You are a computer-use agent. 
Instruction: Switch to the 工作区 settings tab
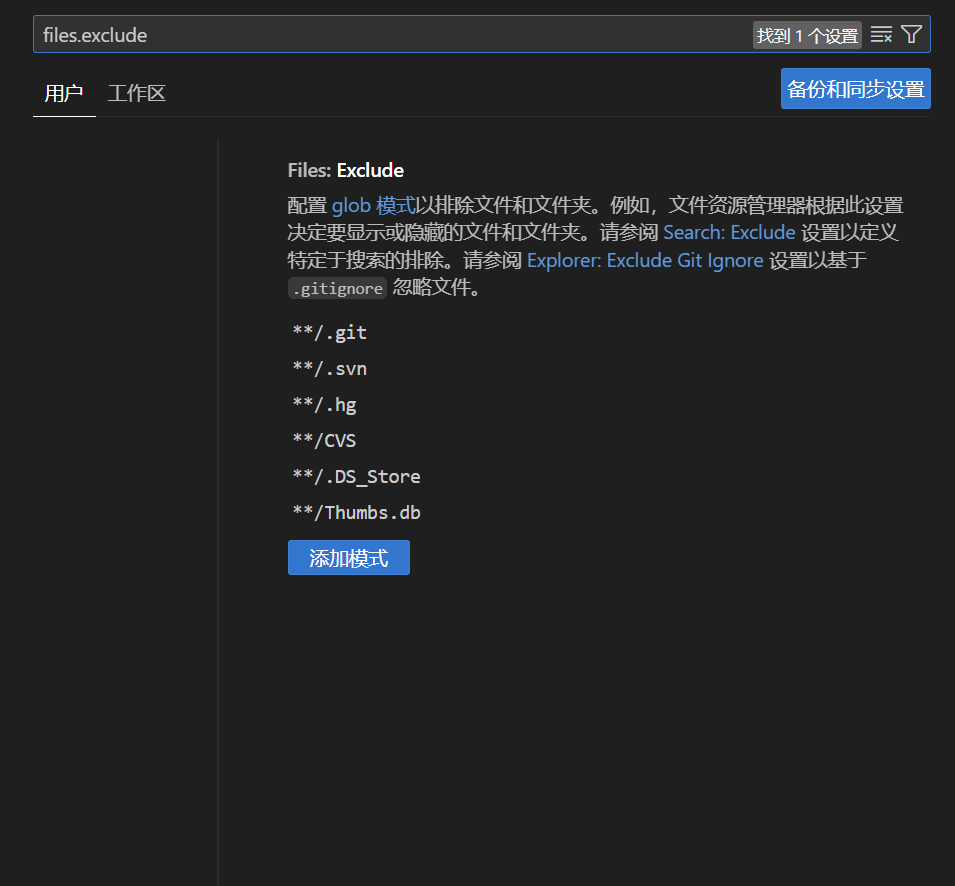click(136, 94)
